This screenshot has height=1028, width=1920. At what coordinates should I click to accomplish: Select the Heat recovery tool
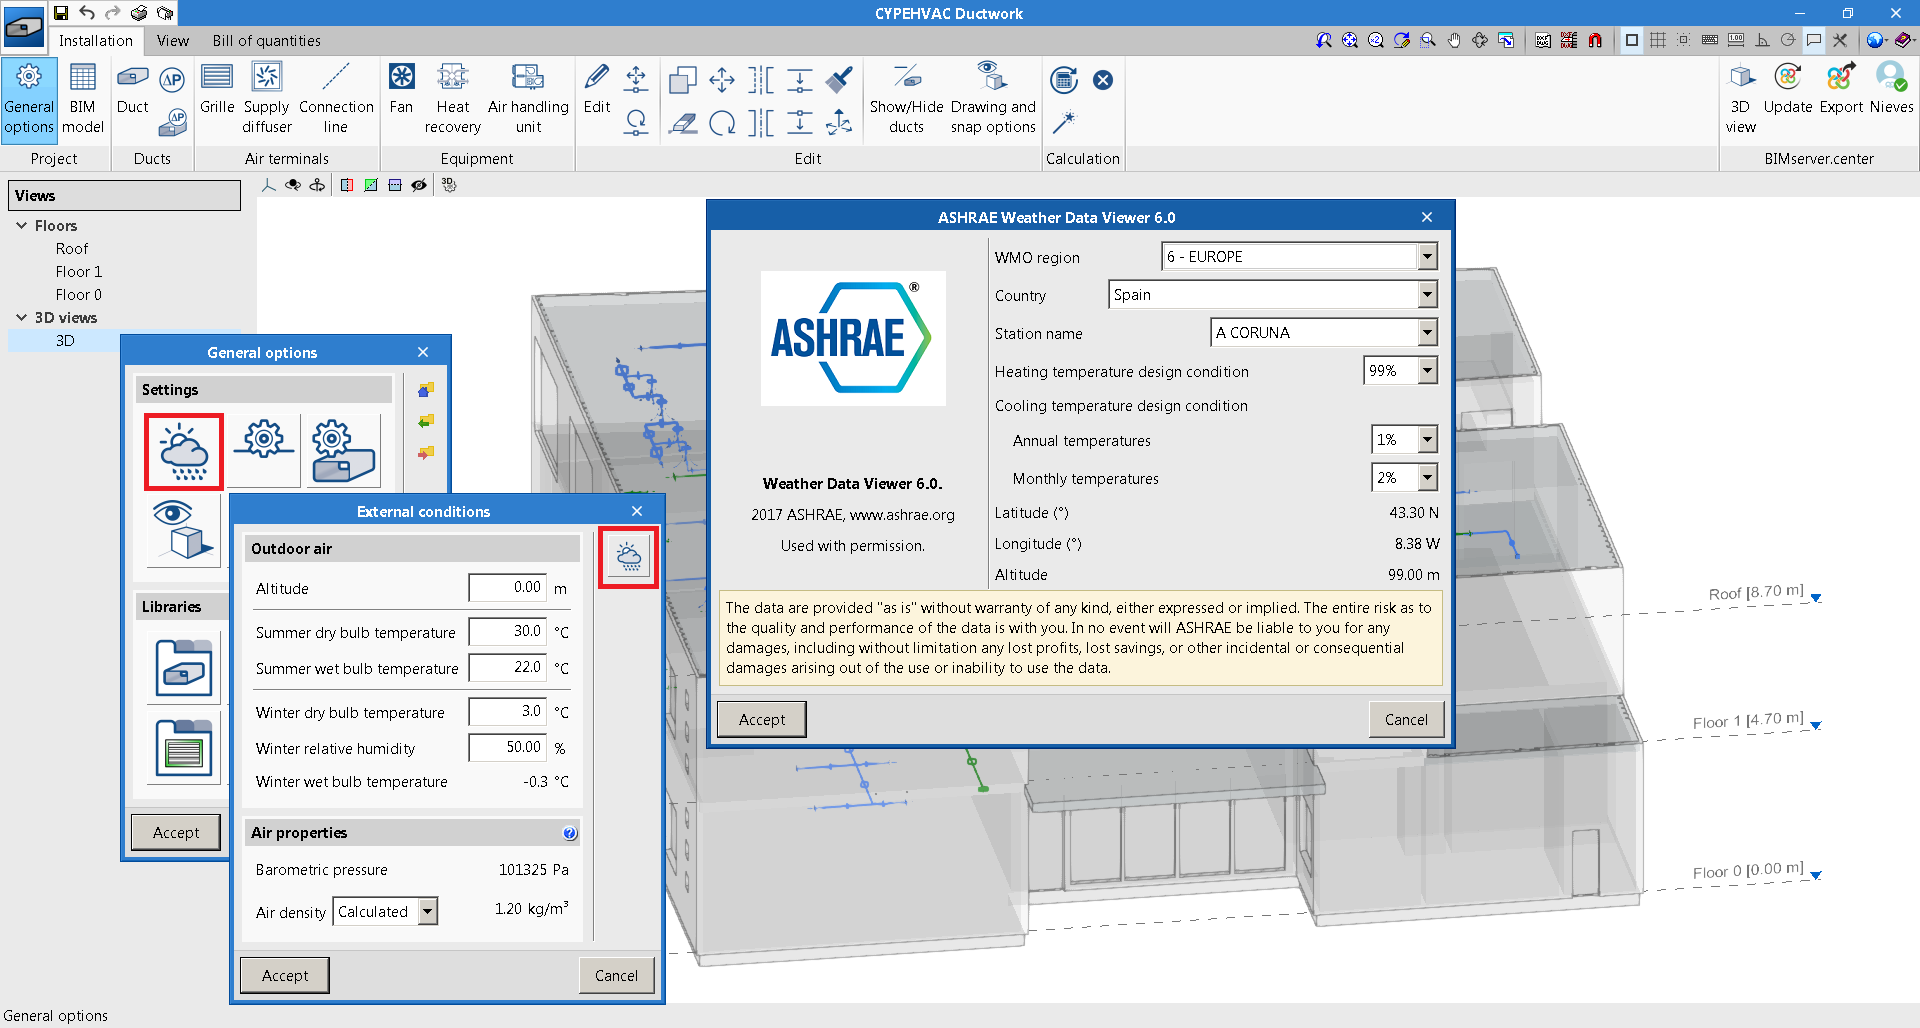[x=453, y=99]
